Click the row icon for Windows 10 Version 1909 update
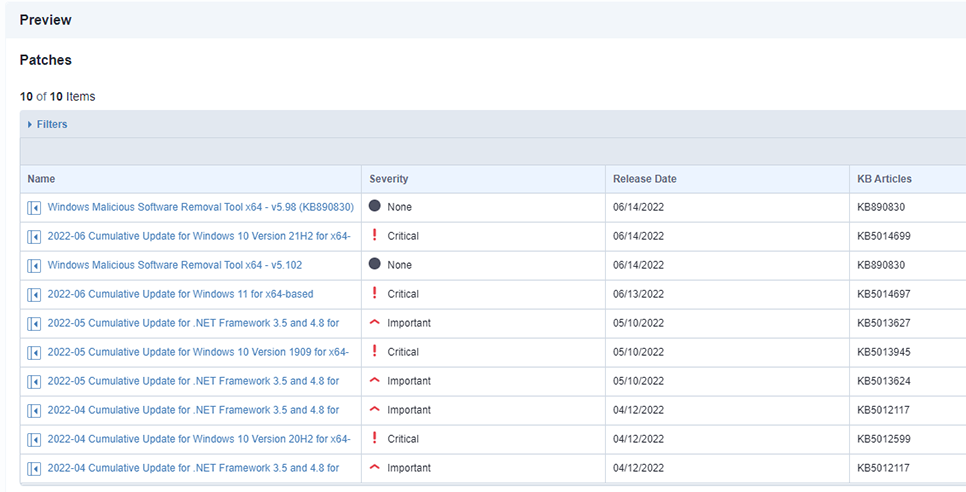The height and width of the screenshot is (492, 966). pos(34,353)
